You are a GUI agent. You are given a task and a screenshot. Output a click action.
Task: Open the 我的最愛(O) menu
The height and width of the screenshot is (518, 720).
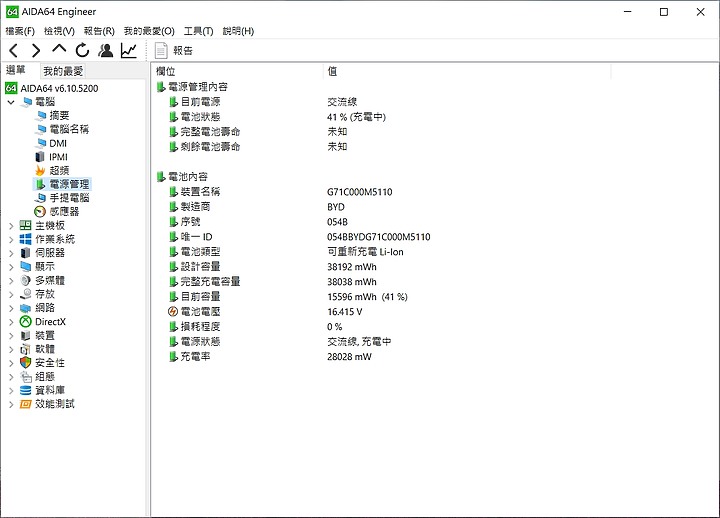(x=149, y=31)
